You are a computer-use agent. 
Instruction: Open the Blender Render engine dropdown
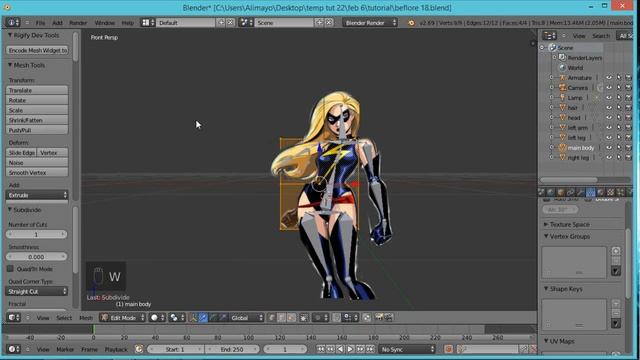coord(370,23)
